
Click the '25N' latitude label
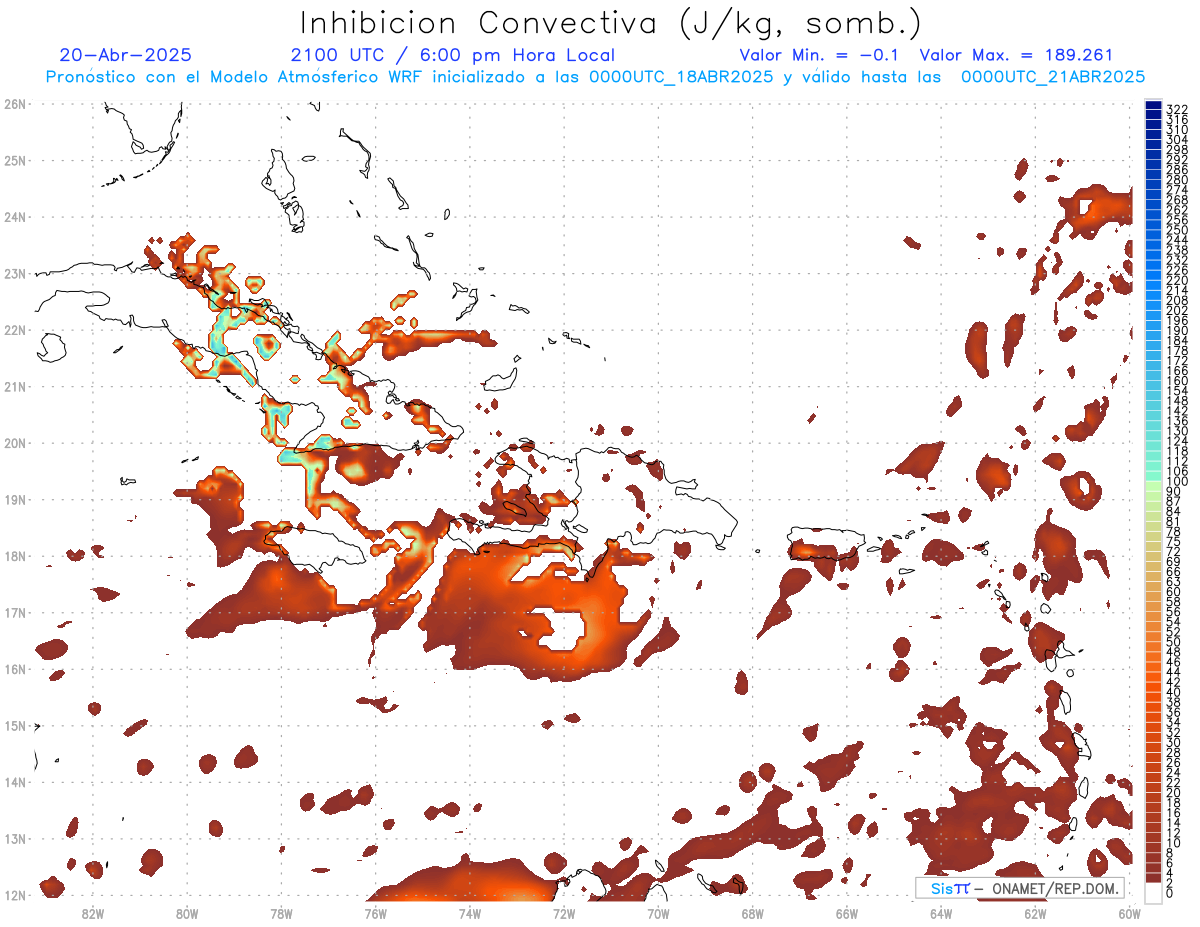(14, 160)
